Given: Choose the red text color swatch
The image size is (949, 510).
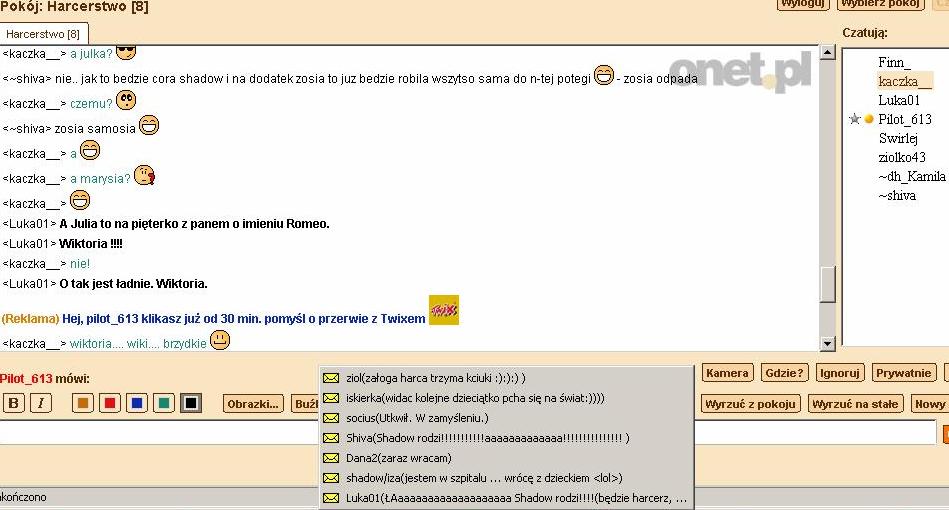Looking at the screenshot, I should point(110,403).
